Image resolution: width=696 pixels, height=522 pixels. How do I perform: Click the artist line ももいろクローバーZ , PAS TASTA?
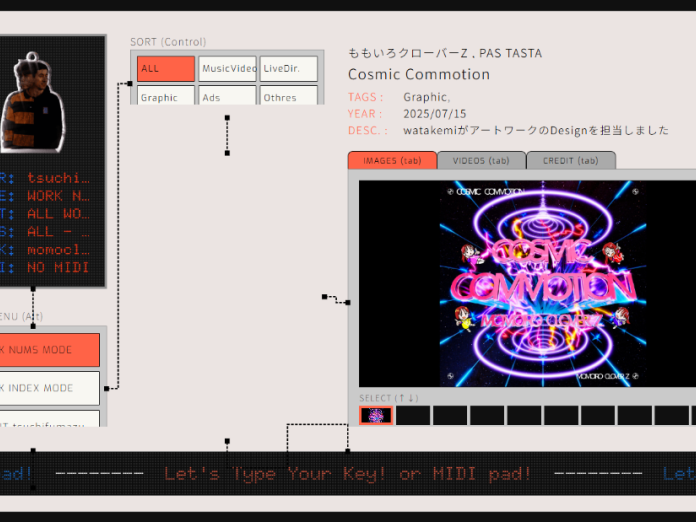coord(445,53)
